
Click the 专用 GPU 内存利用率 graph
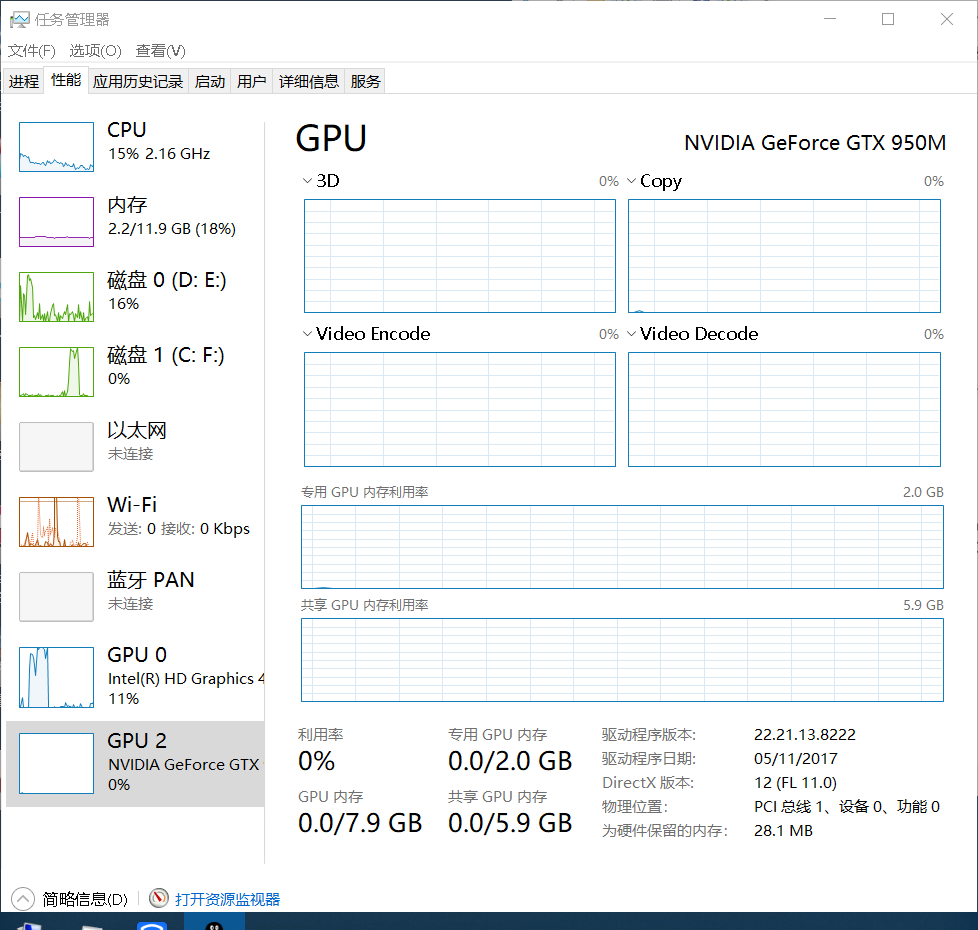click(x=622, y=547)
